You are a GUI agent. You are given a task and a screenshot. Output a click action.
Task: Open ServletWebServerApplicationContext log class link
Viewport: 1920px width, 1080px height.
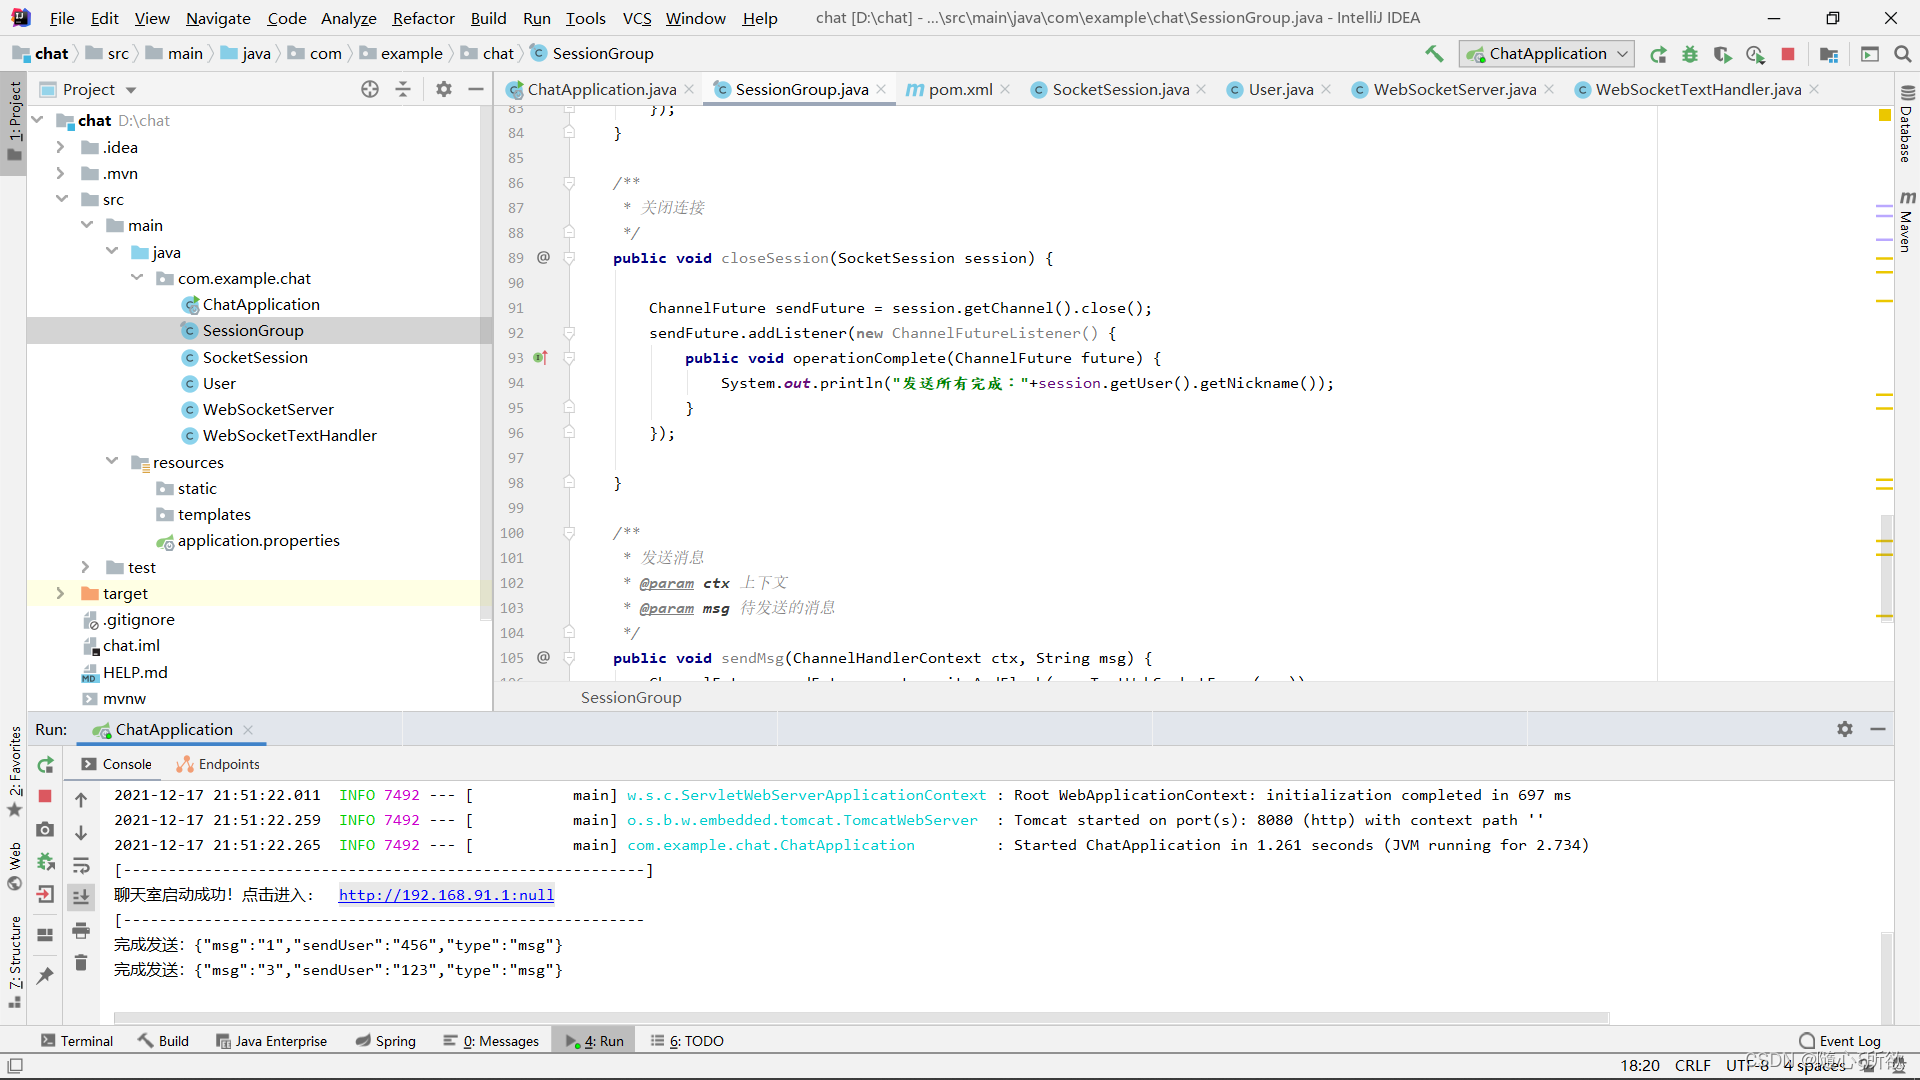click(806, 795)
